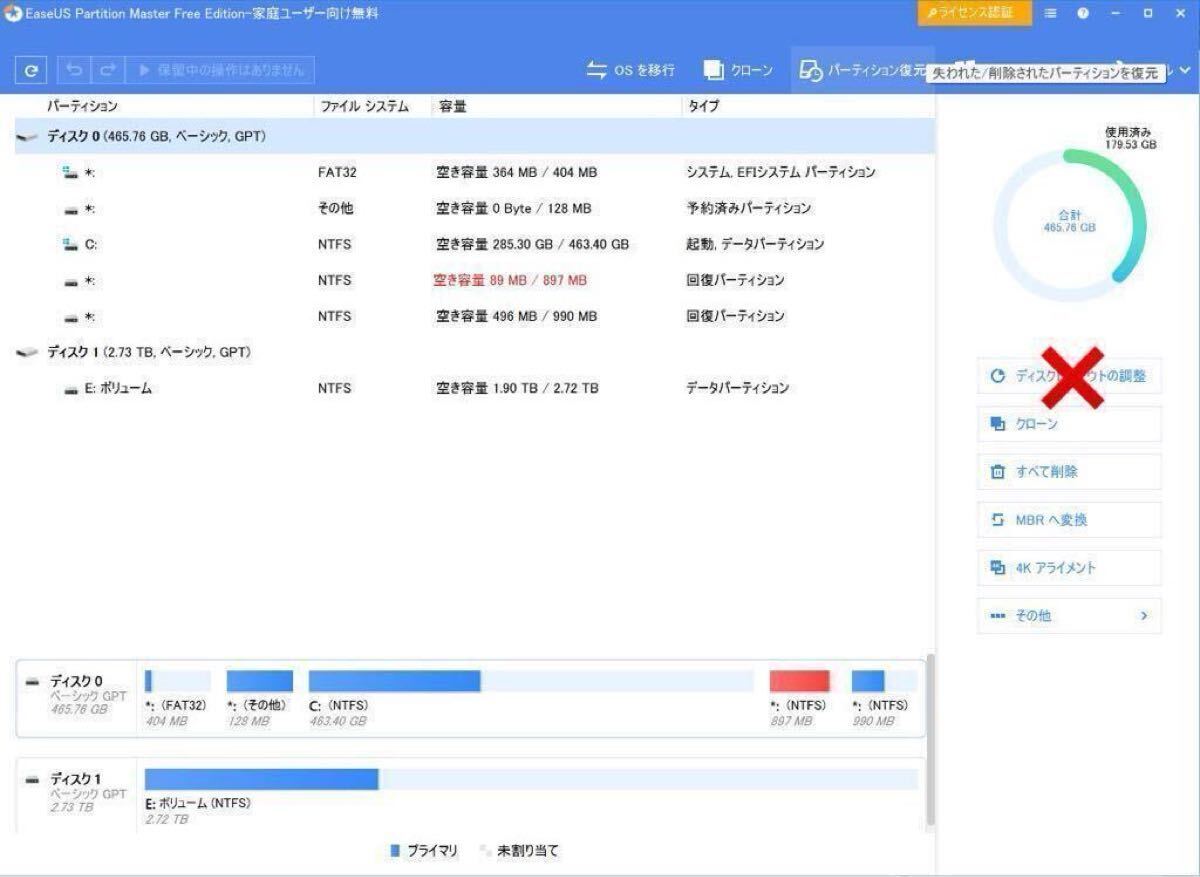The image size is (1200, 877).
Task: Open the パーティション復元 partition recovery tool
Action: [862, 70]
